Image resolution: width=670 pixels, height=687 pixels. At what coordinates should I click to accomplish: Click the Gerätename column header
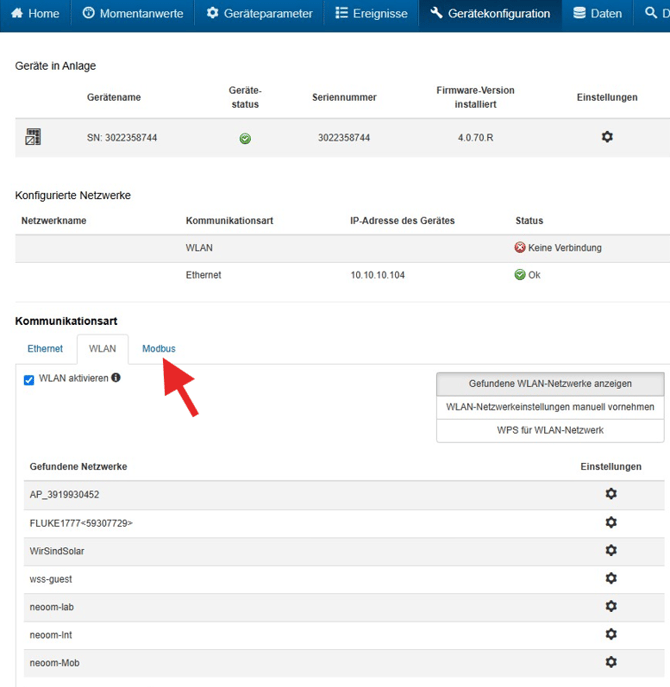pos(114,97)
